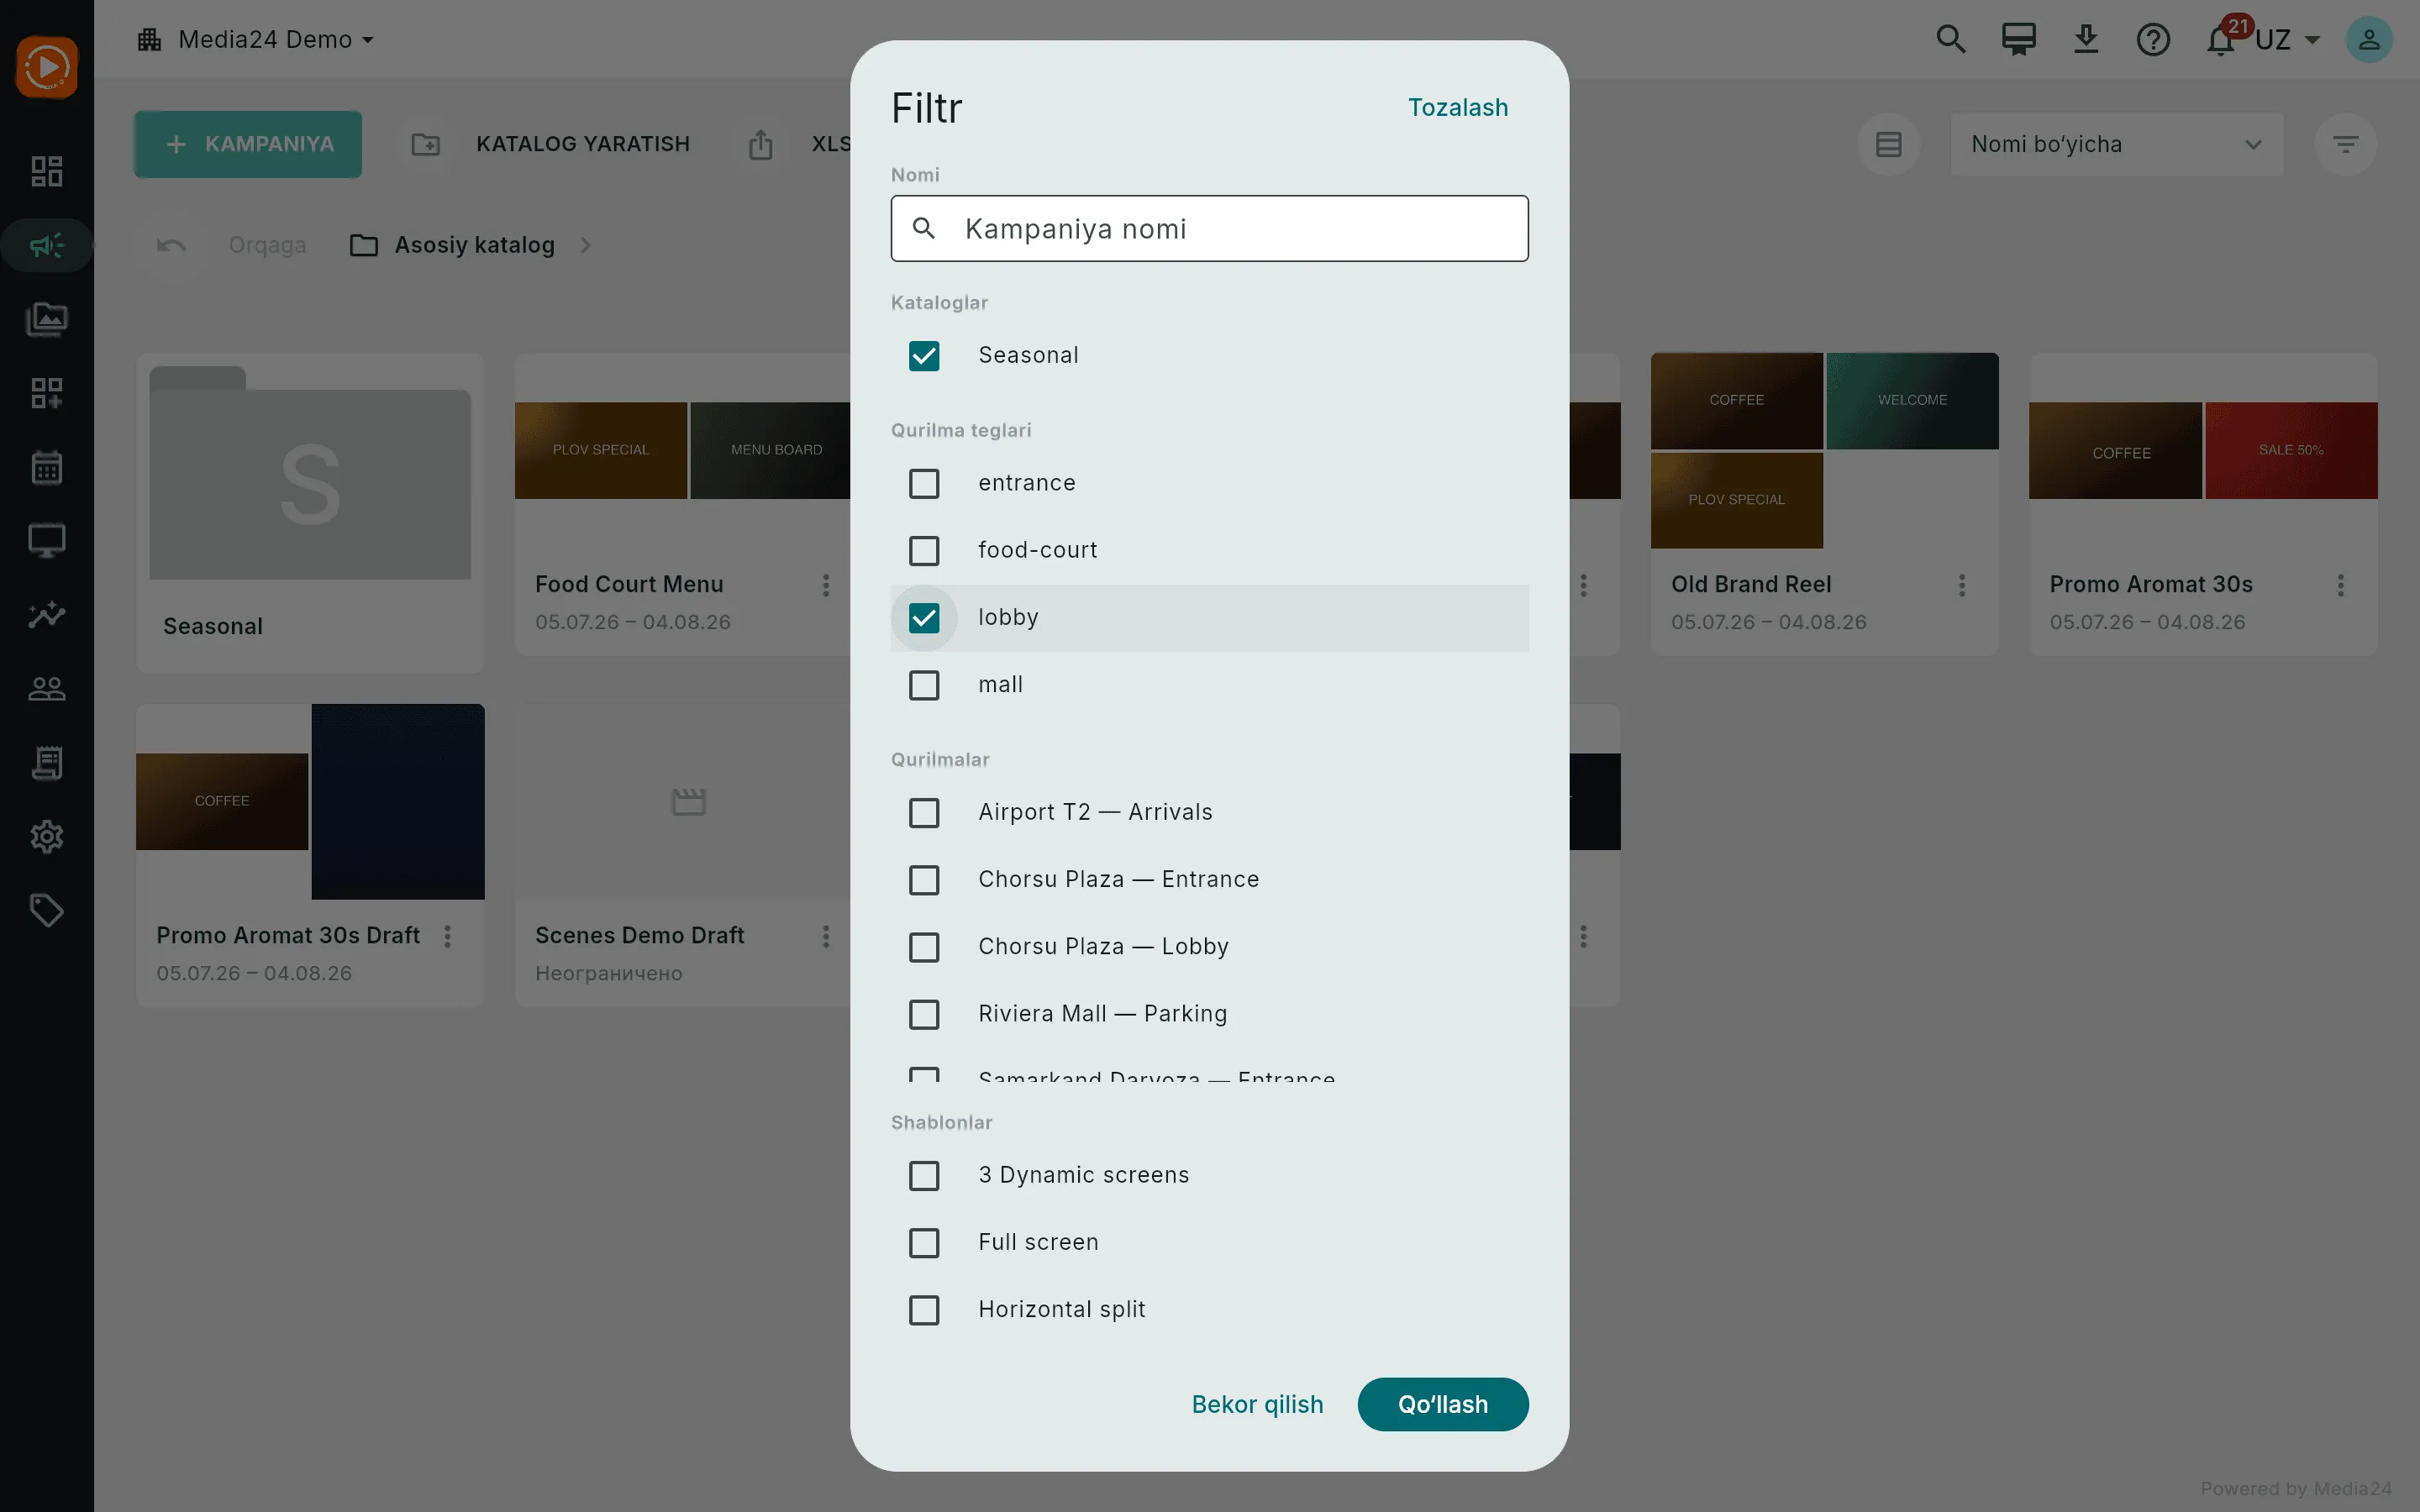Open the tags sidebar icon

(46, 910)
